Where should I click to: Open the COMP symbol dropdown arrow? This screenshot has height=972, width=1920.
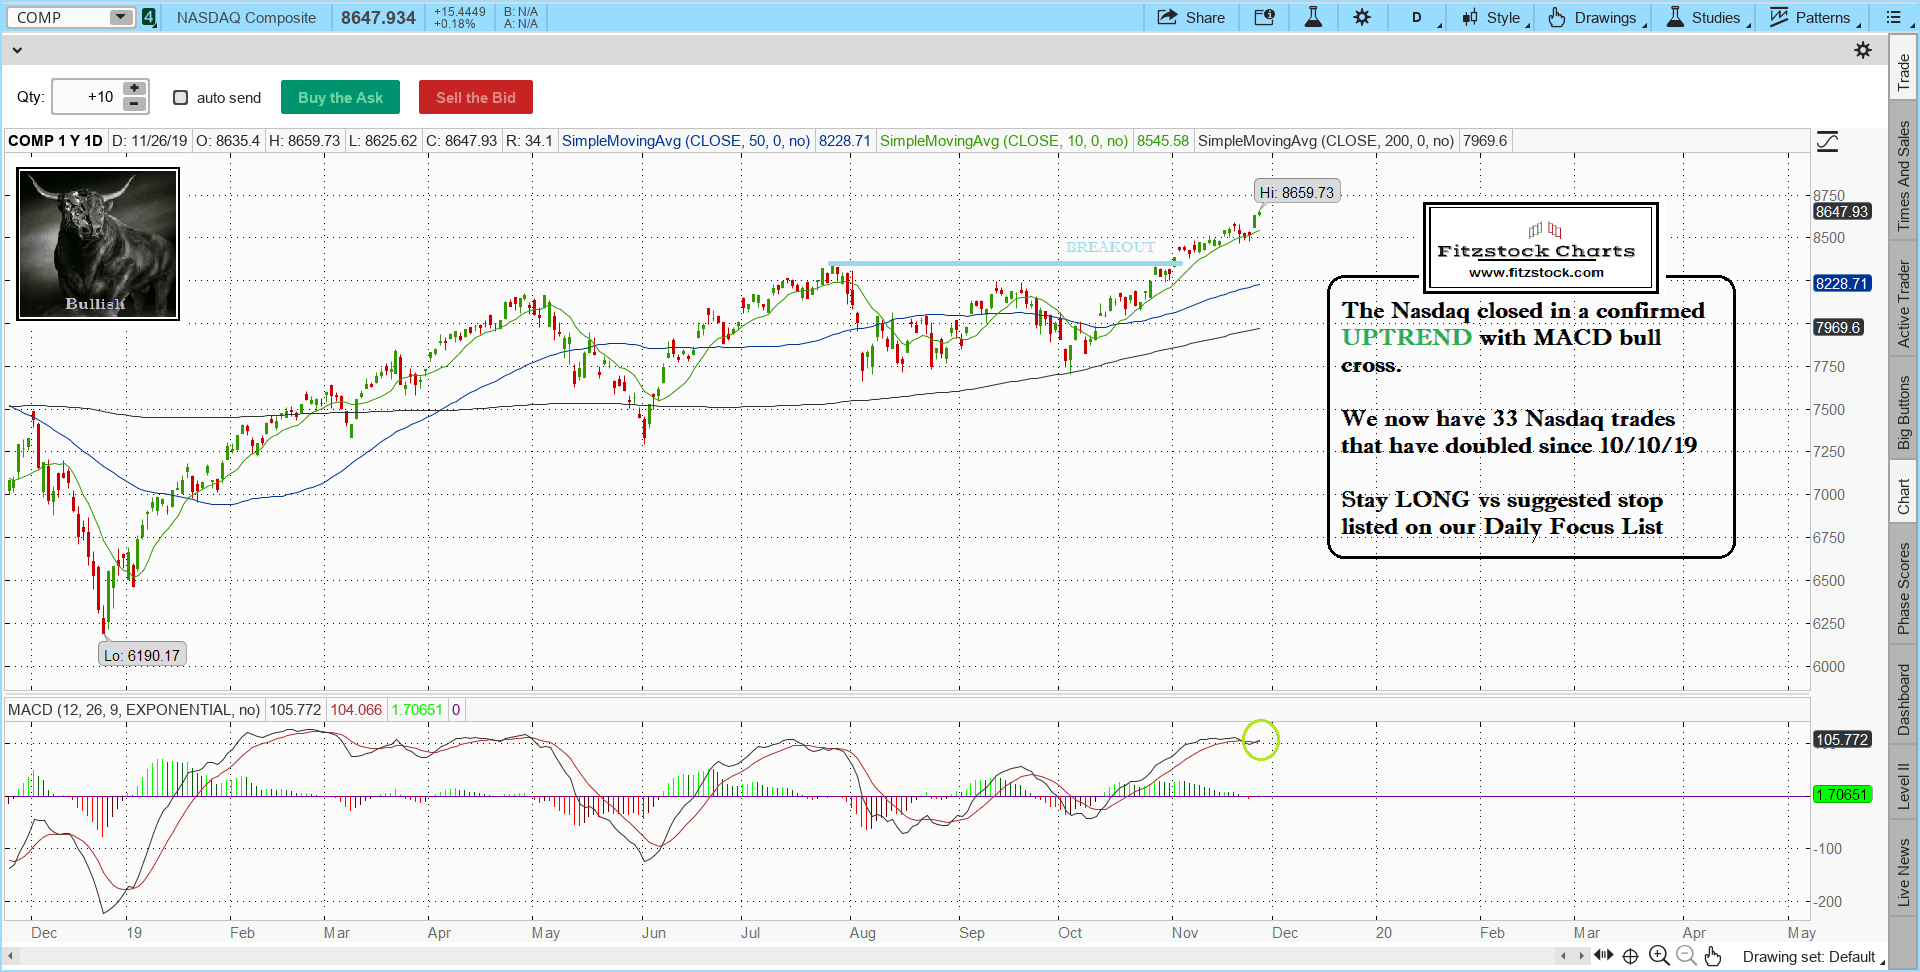[x=120, y=17]
